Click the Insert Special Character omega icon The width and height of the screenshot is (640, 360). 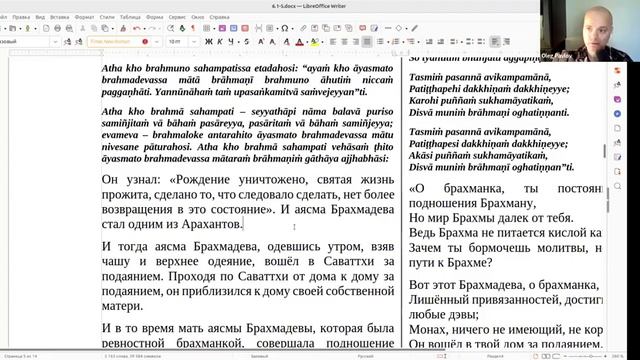tap(284, 28)
